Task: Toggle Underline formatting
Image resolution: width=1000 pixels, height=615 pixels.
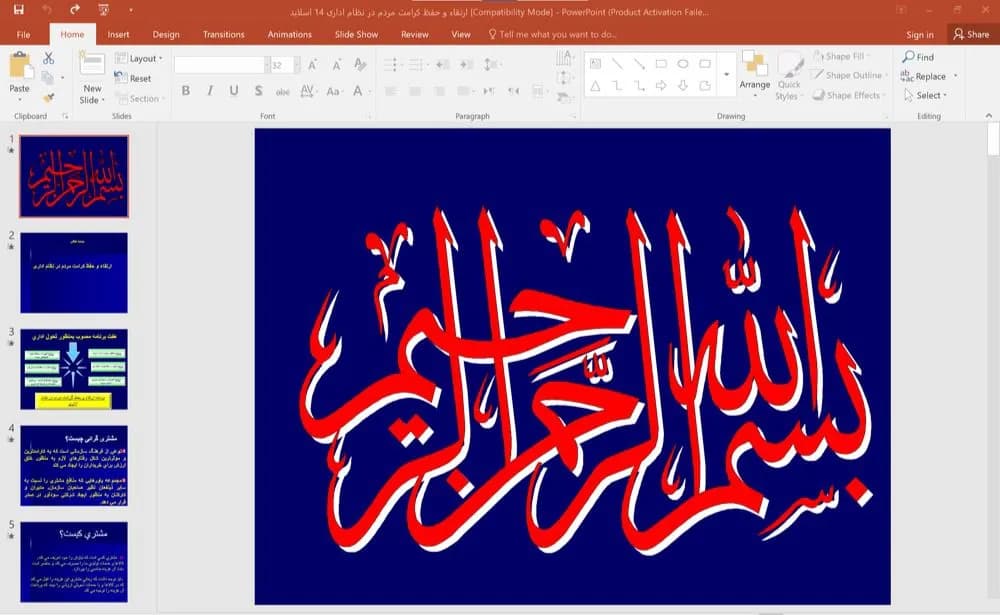Action: click(234, 91)
